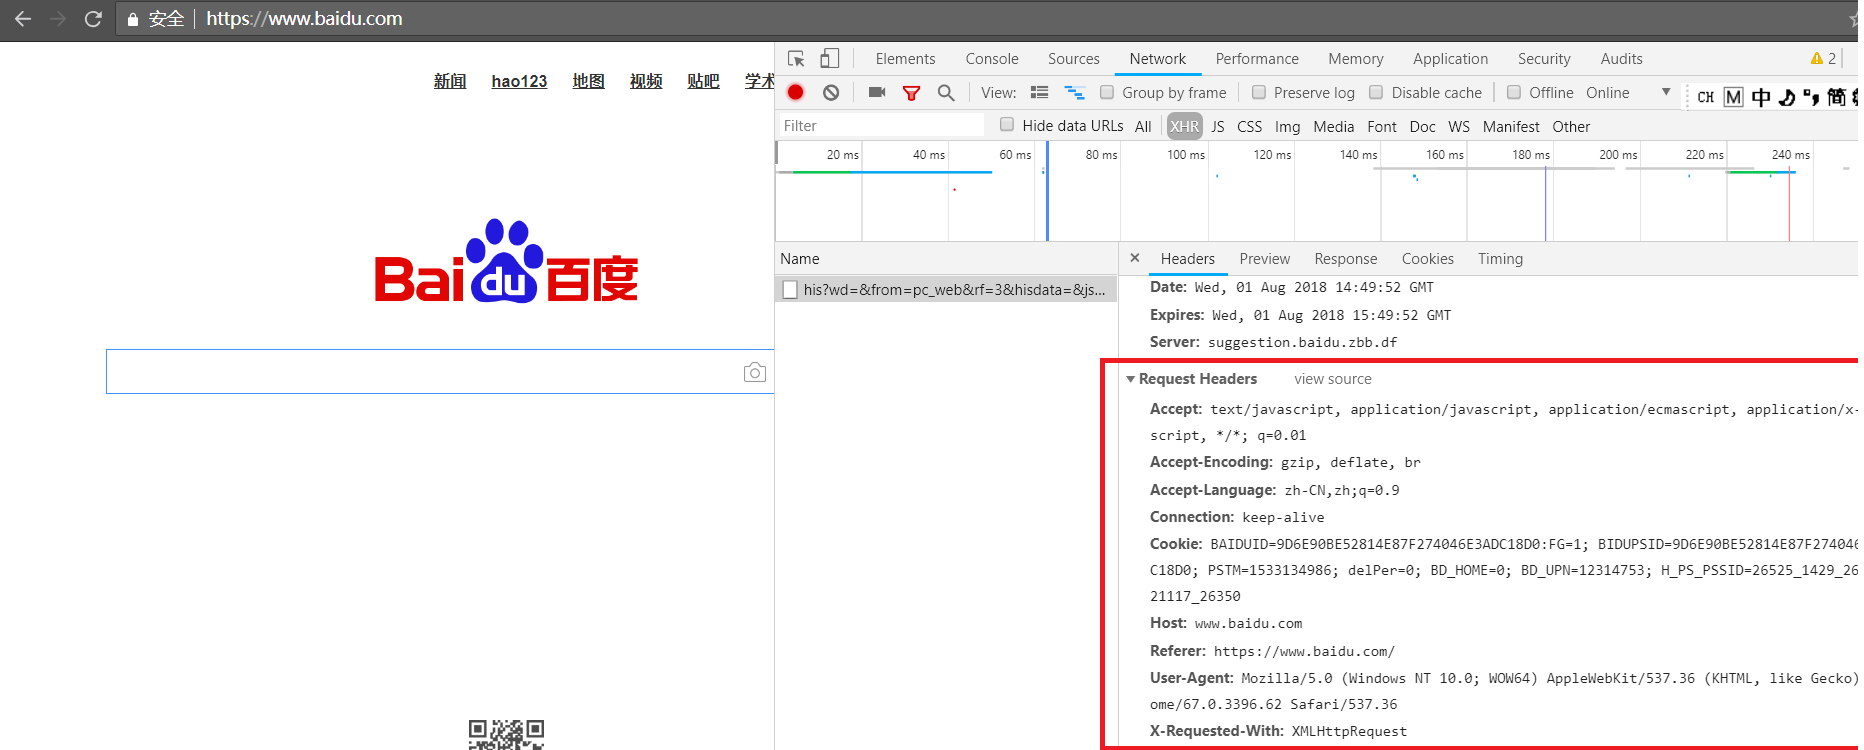Select the his?wd= request row
This screenshot has width=1864, height=750.
[x=946, y=290]
